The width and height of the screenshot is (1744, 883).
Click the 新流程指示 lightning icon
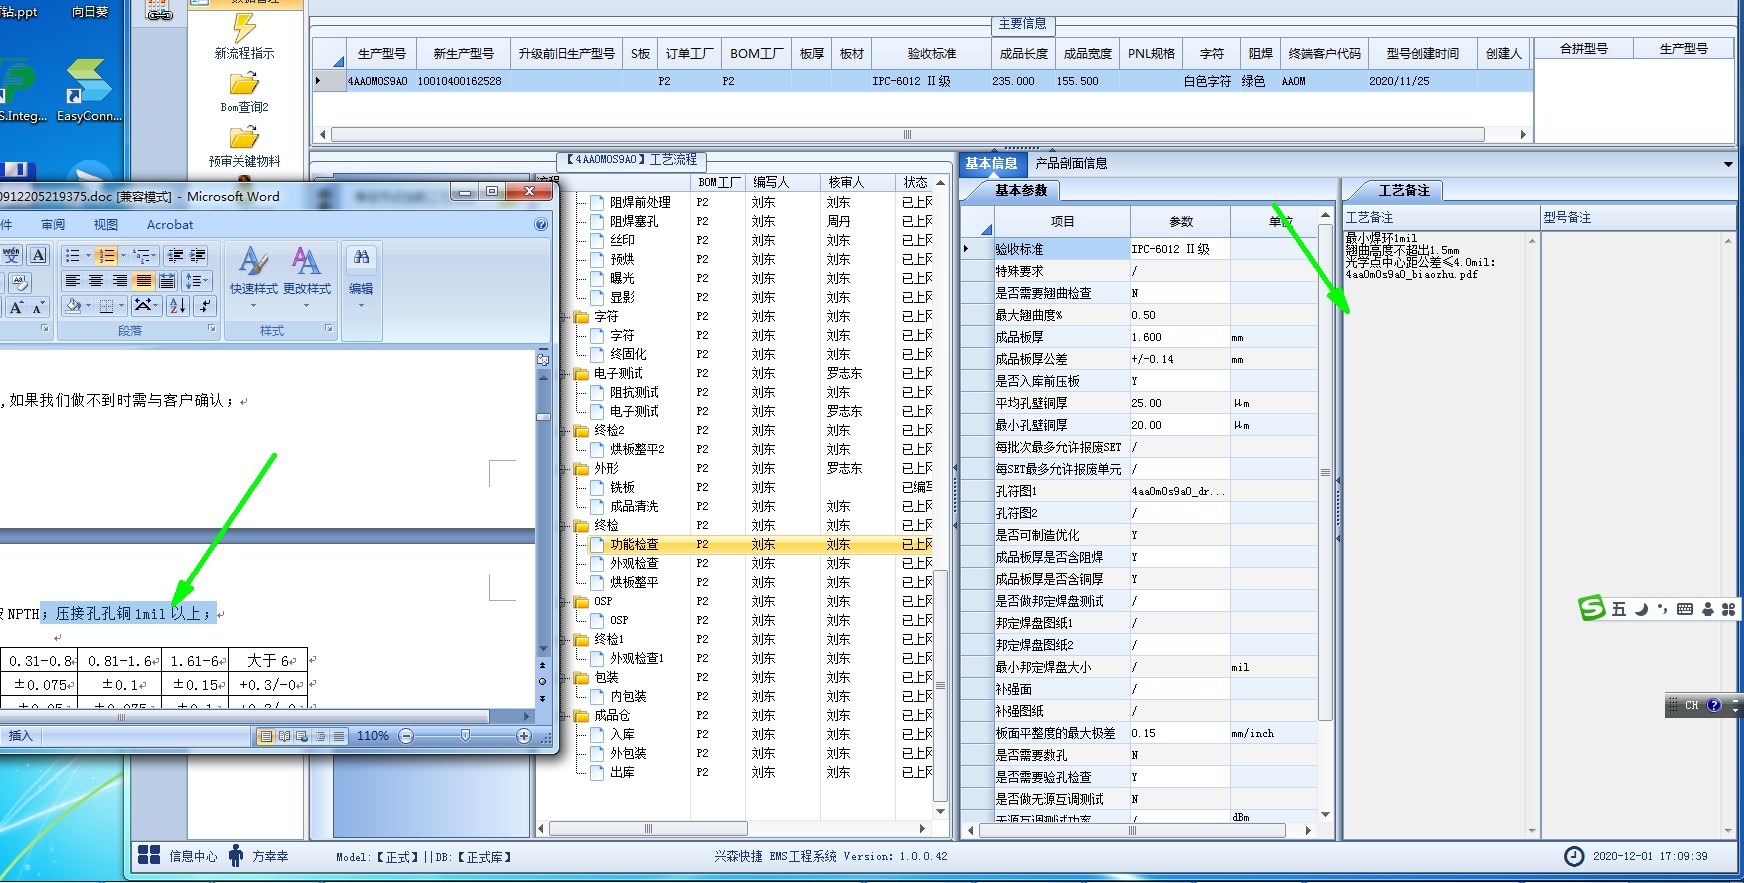pos(244,27)
